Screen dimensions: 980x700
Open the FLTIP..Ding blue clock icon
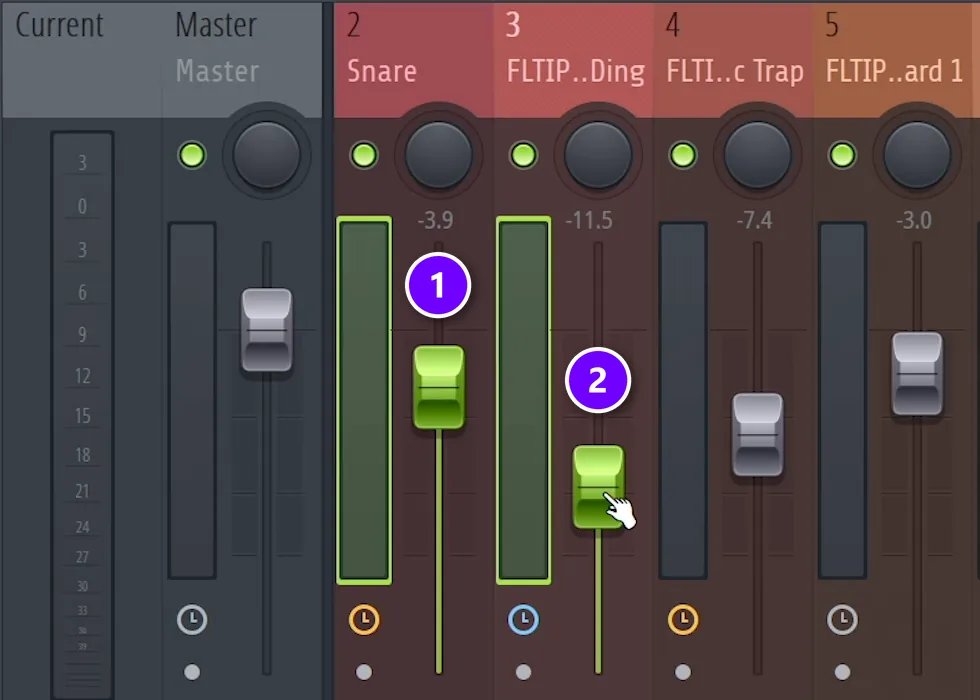tap(523, 619)
